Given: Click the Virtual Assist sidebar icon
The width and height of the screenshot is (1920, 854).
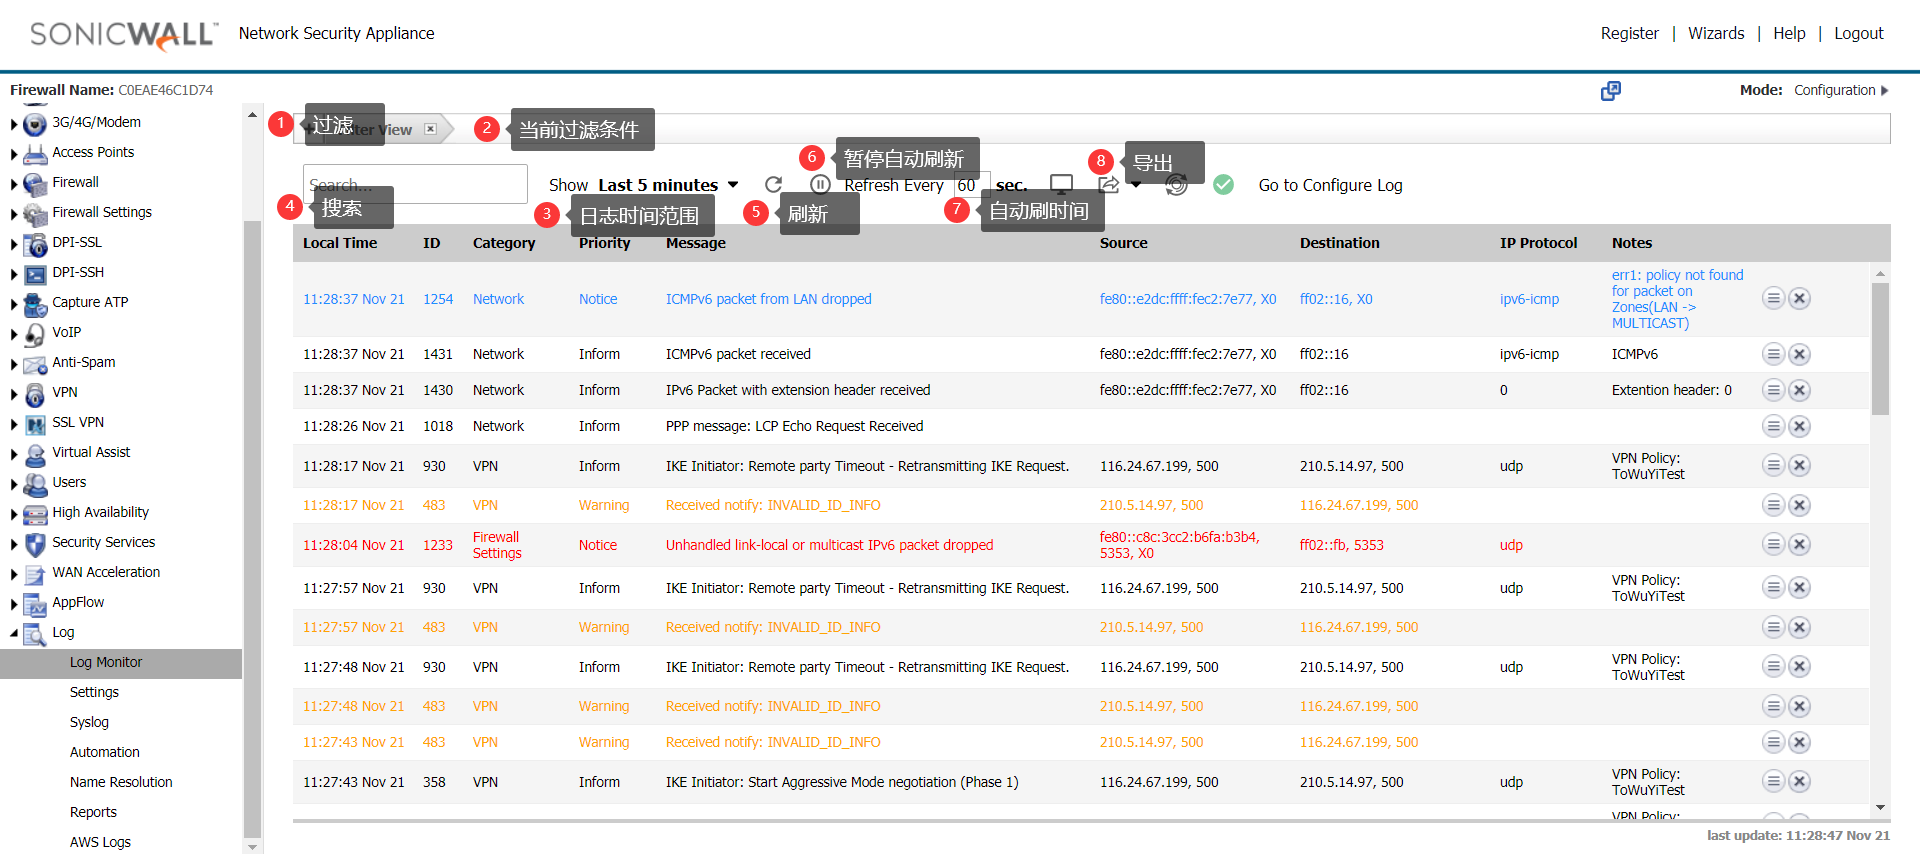Looking at the screenshot, I should [x=35, y=454].
